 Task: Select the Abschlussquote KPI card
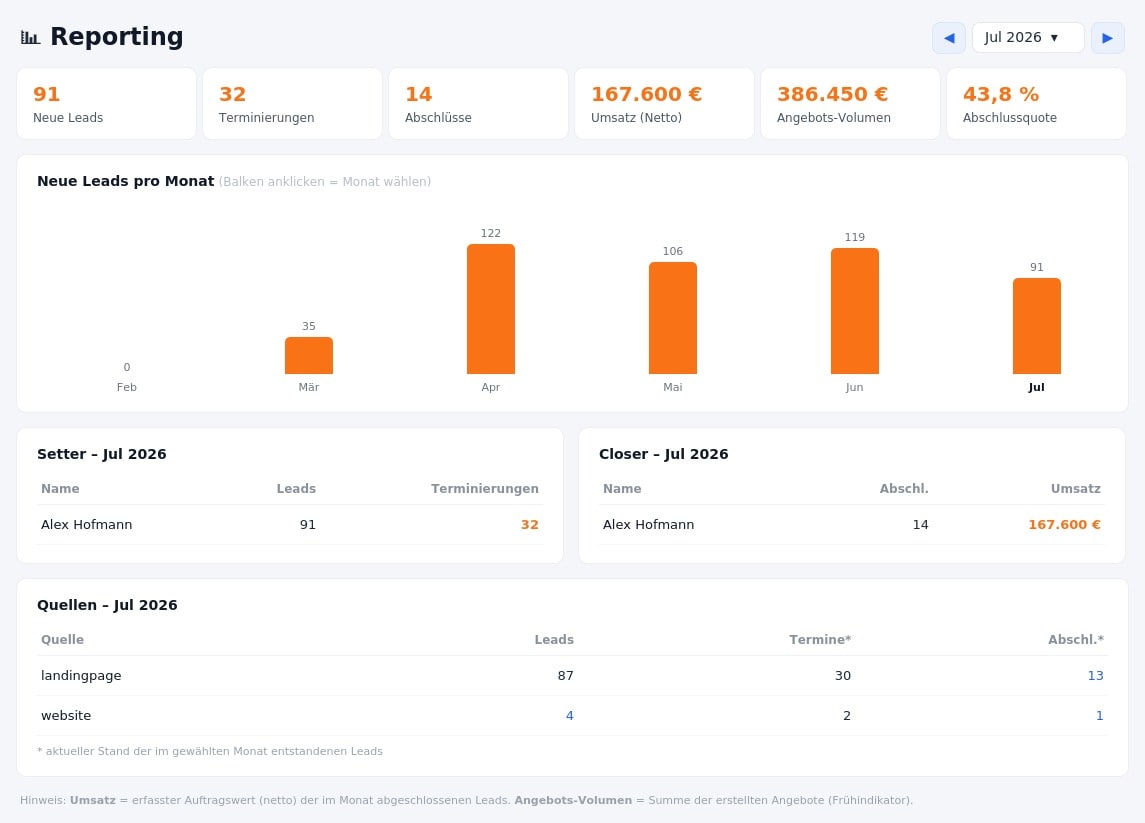(x=1036, y=104)
